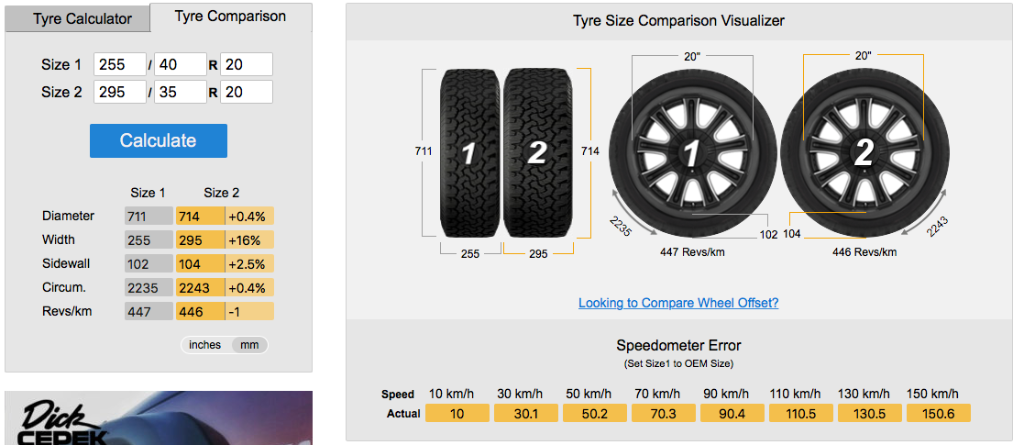This screenshot has width=1024, height=445.
Task: Switch units to inches
Action: pos(205,345)
